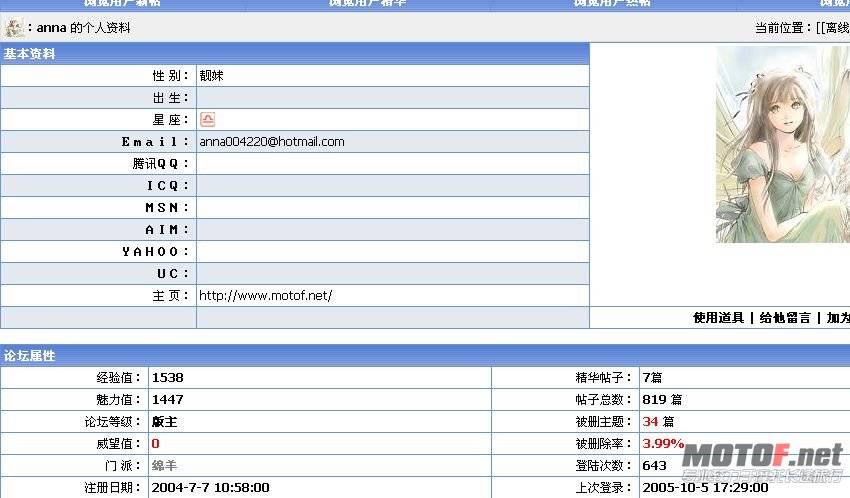Click the deletion rate 3.99%
This screenshot has width=850, height=498.
pos(663,443)
